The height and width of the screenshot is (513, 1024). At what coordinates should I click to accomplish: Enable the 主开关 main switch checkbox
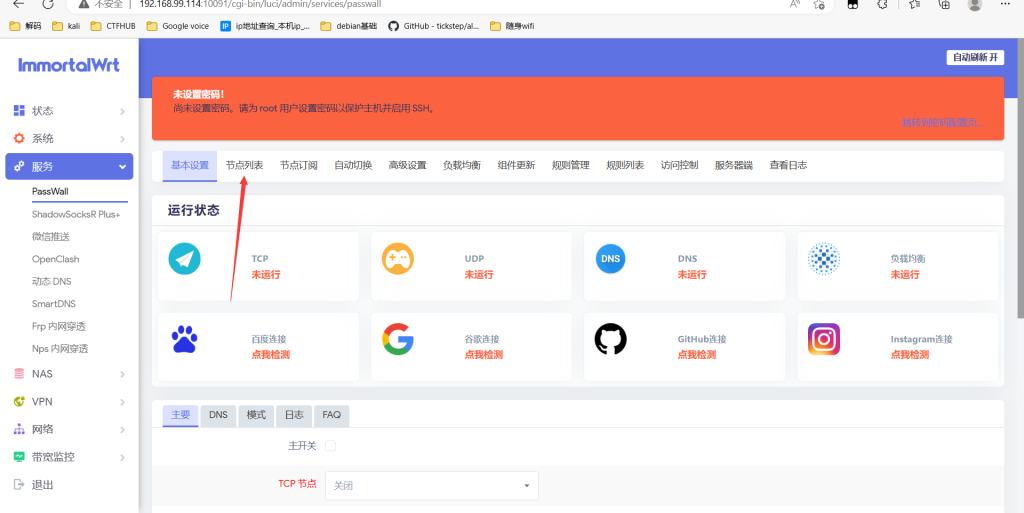[x=330, y=445]
